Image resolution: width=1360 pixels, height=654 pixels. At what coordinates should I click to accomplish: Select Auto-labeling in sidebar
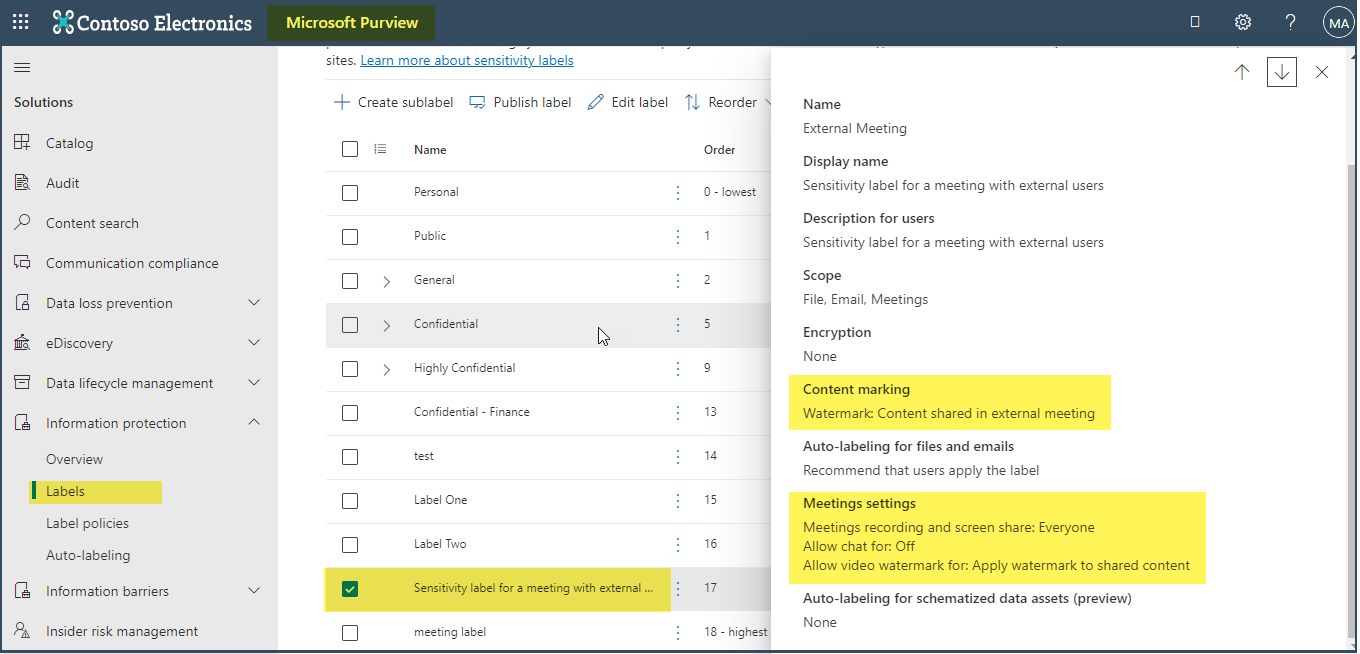pyautogui.click(x=88, y=555)
